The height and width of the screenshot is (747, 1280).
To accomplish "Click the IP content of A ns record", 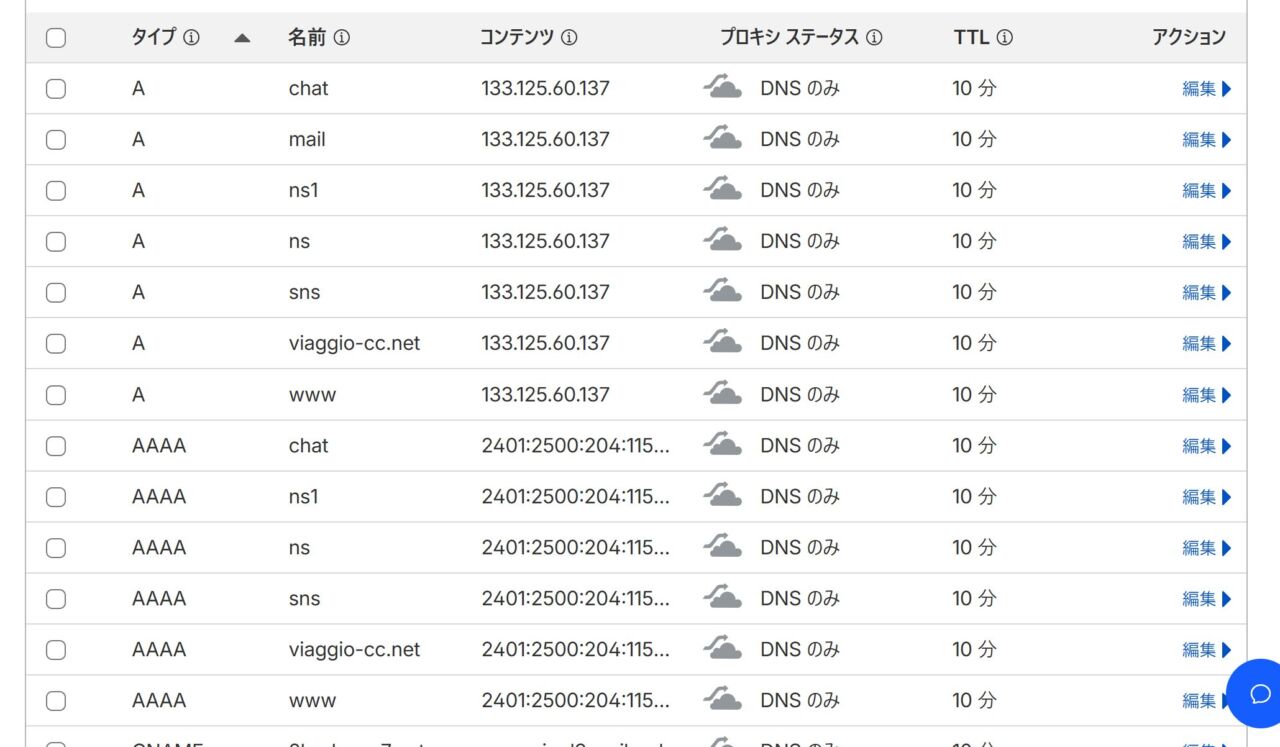I will click(x=545, y=242).
